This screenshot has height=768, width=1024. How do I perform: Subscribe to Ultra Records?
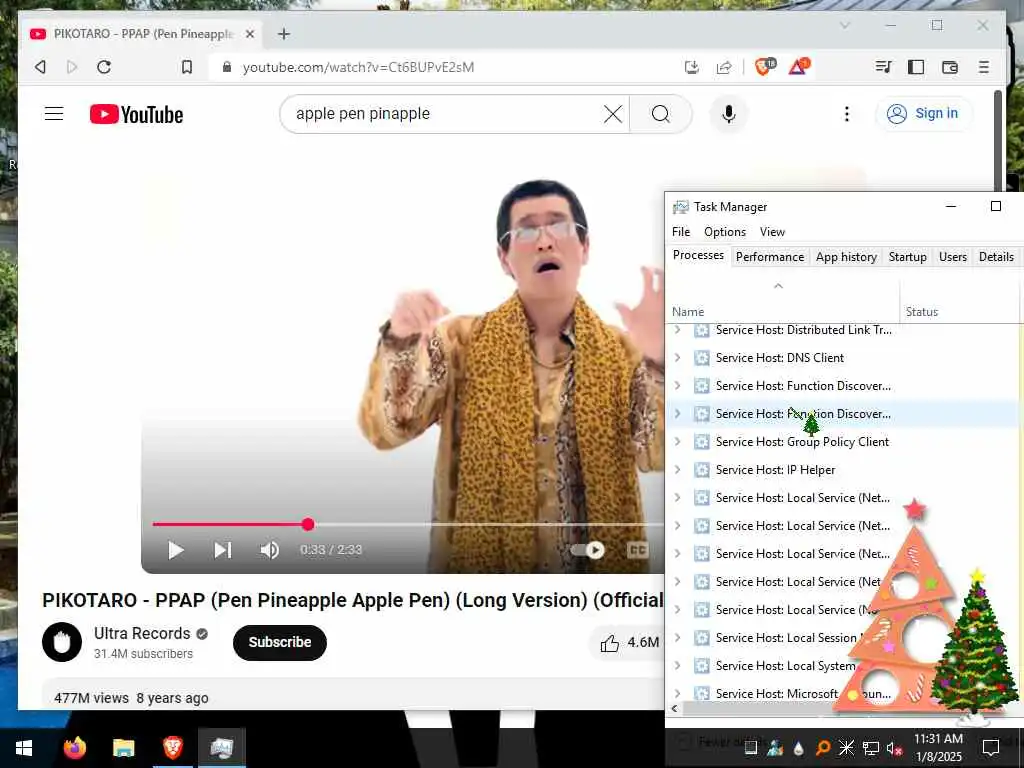coord(280,643)
